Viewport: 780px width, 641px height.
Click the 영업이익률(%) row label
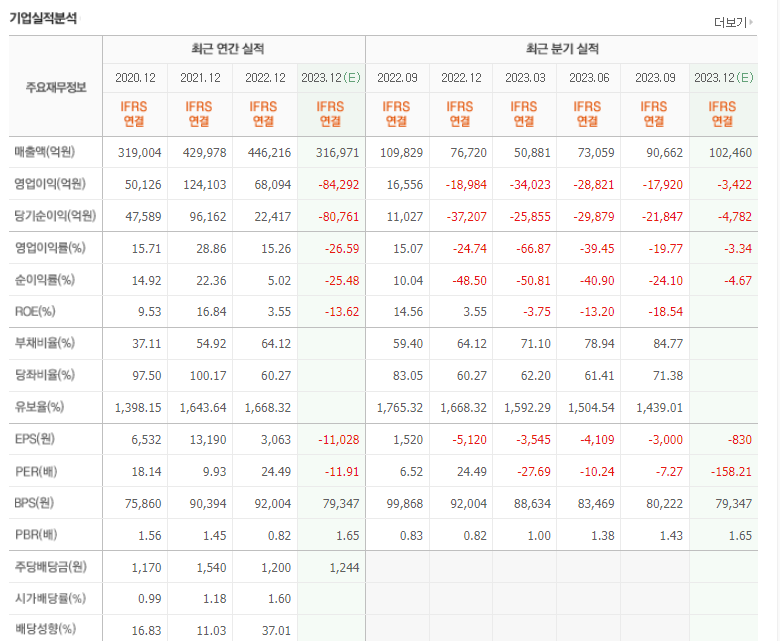[x=50, y=248]
